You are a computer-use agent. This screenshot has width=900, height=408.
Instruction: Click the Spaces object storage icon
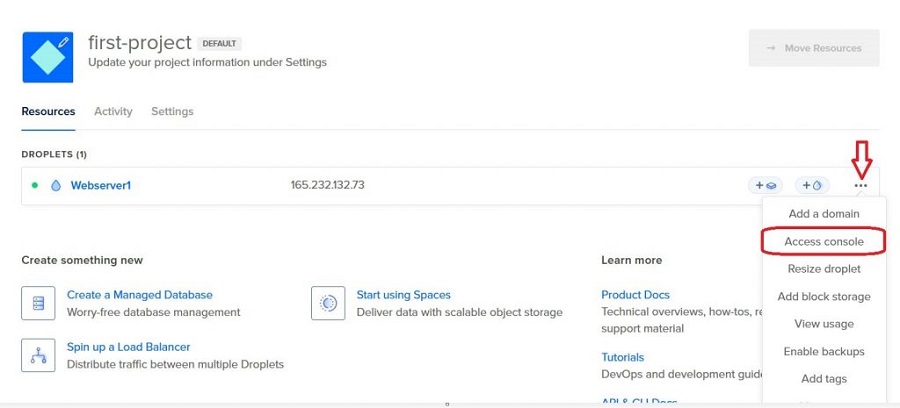(328, 303)
